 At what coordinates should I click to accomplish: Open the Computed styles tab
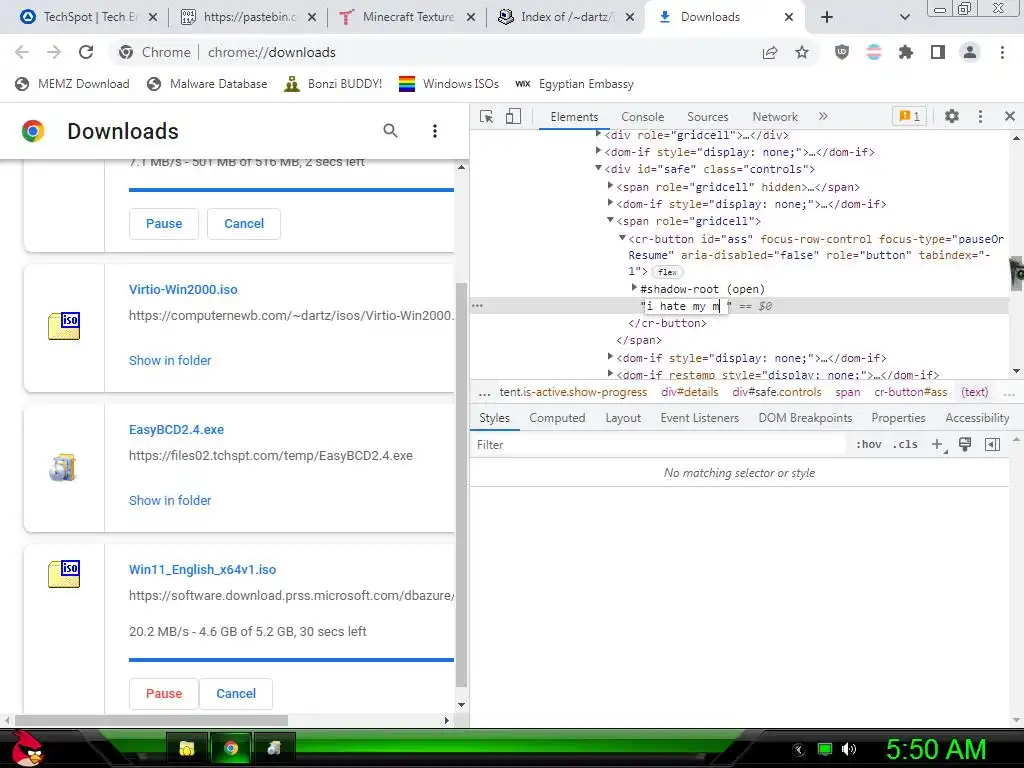click(x=557, y=418)
